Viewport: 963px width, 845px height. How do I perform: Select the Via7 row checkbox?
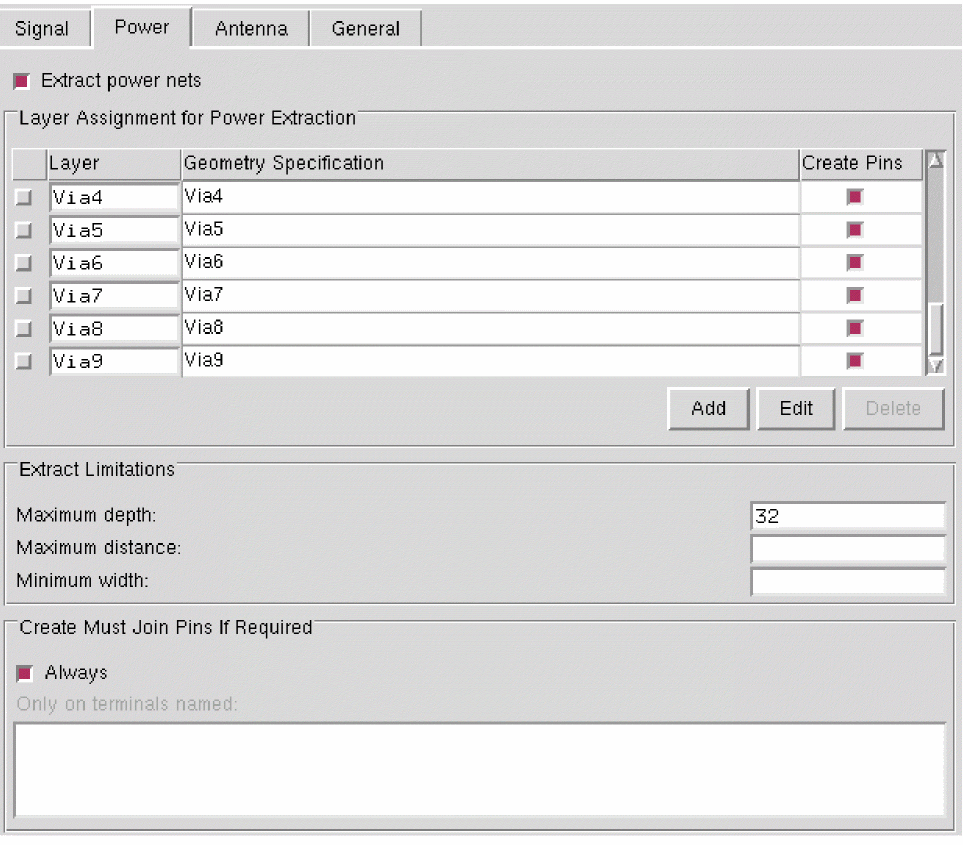coord(25,296)
